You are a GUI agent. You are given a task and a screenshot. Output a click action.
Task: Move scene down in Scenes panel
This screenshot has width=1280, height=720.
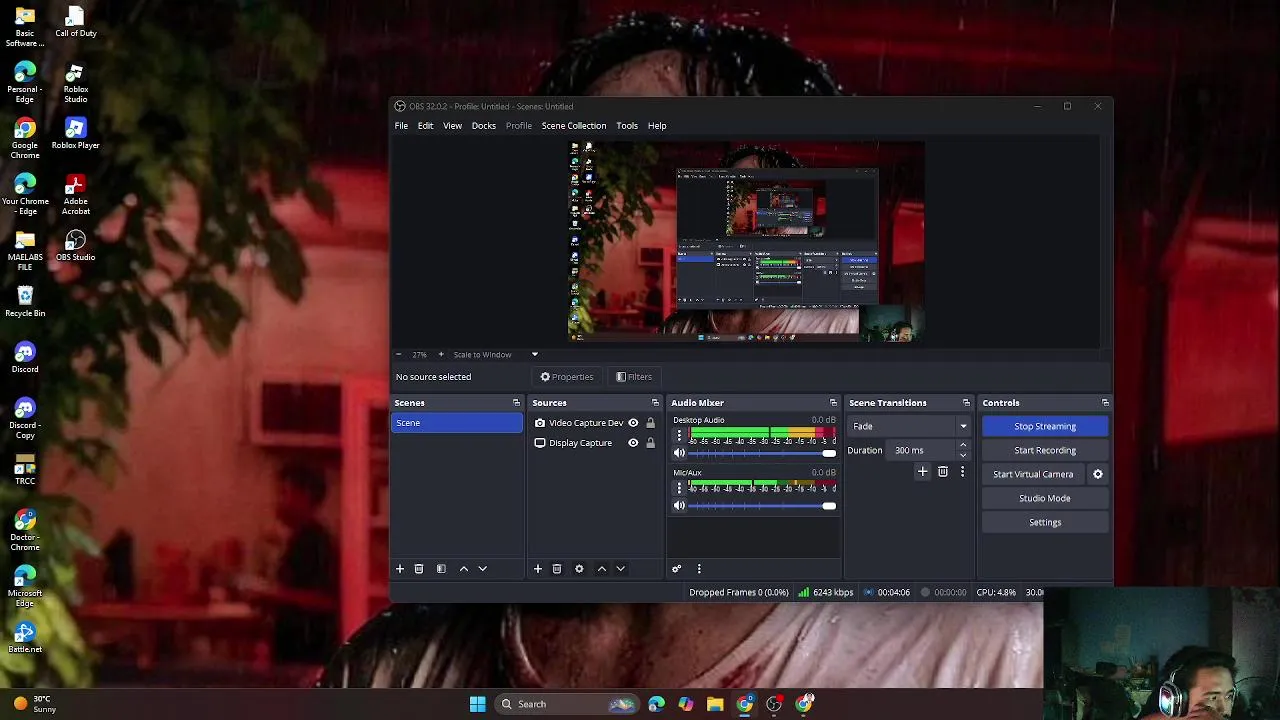coord(482,569)
